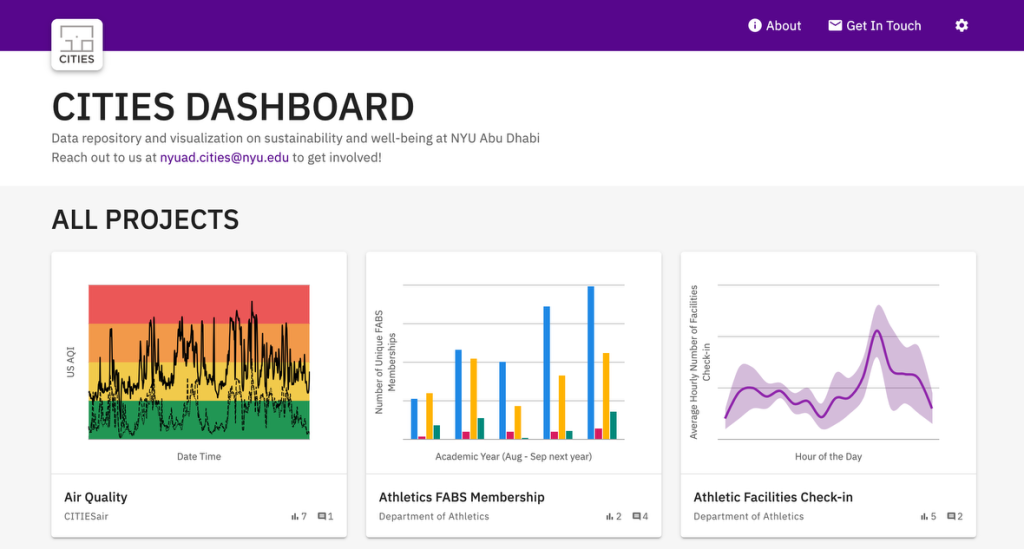
Task: Click the ALL PROJECTS heading
Action: click(145, 219)
